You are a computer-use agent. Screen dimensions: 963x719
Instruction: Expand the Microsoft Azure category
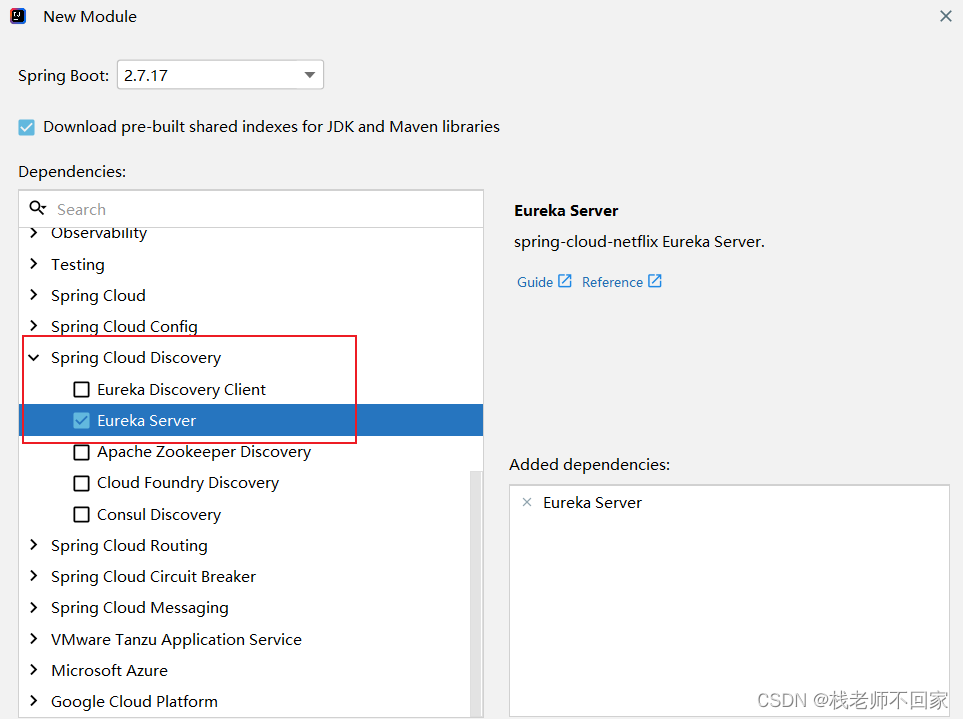click(34, 669)
